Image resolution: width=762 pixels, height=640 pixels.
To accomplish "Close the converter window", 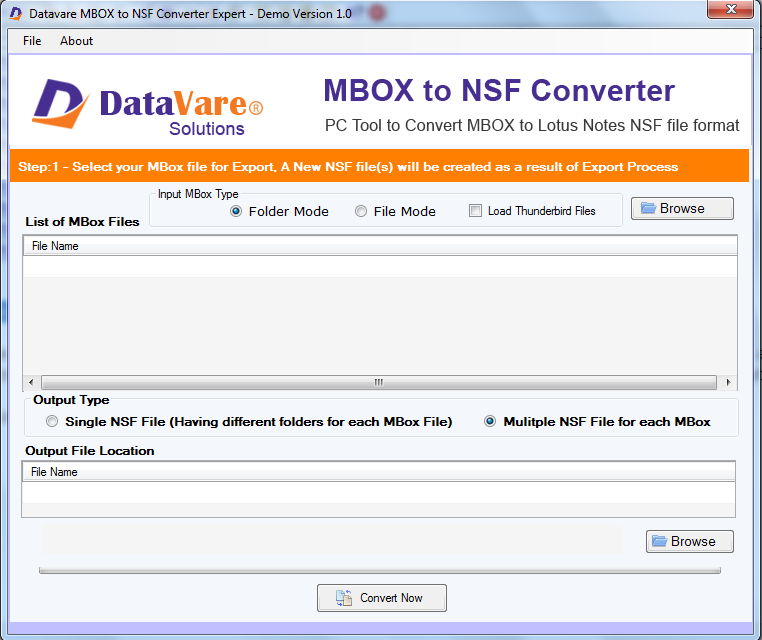I will click(730, 9).
